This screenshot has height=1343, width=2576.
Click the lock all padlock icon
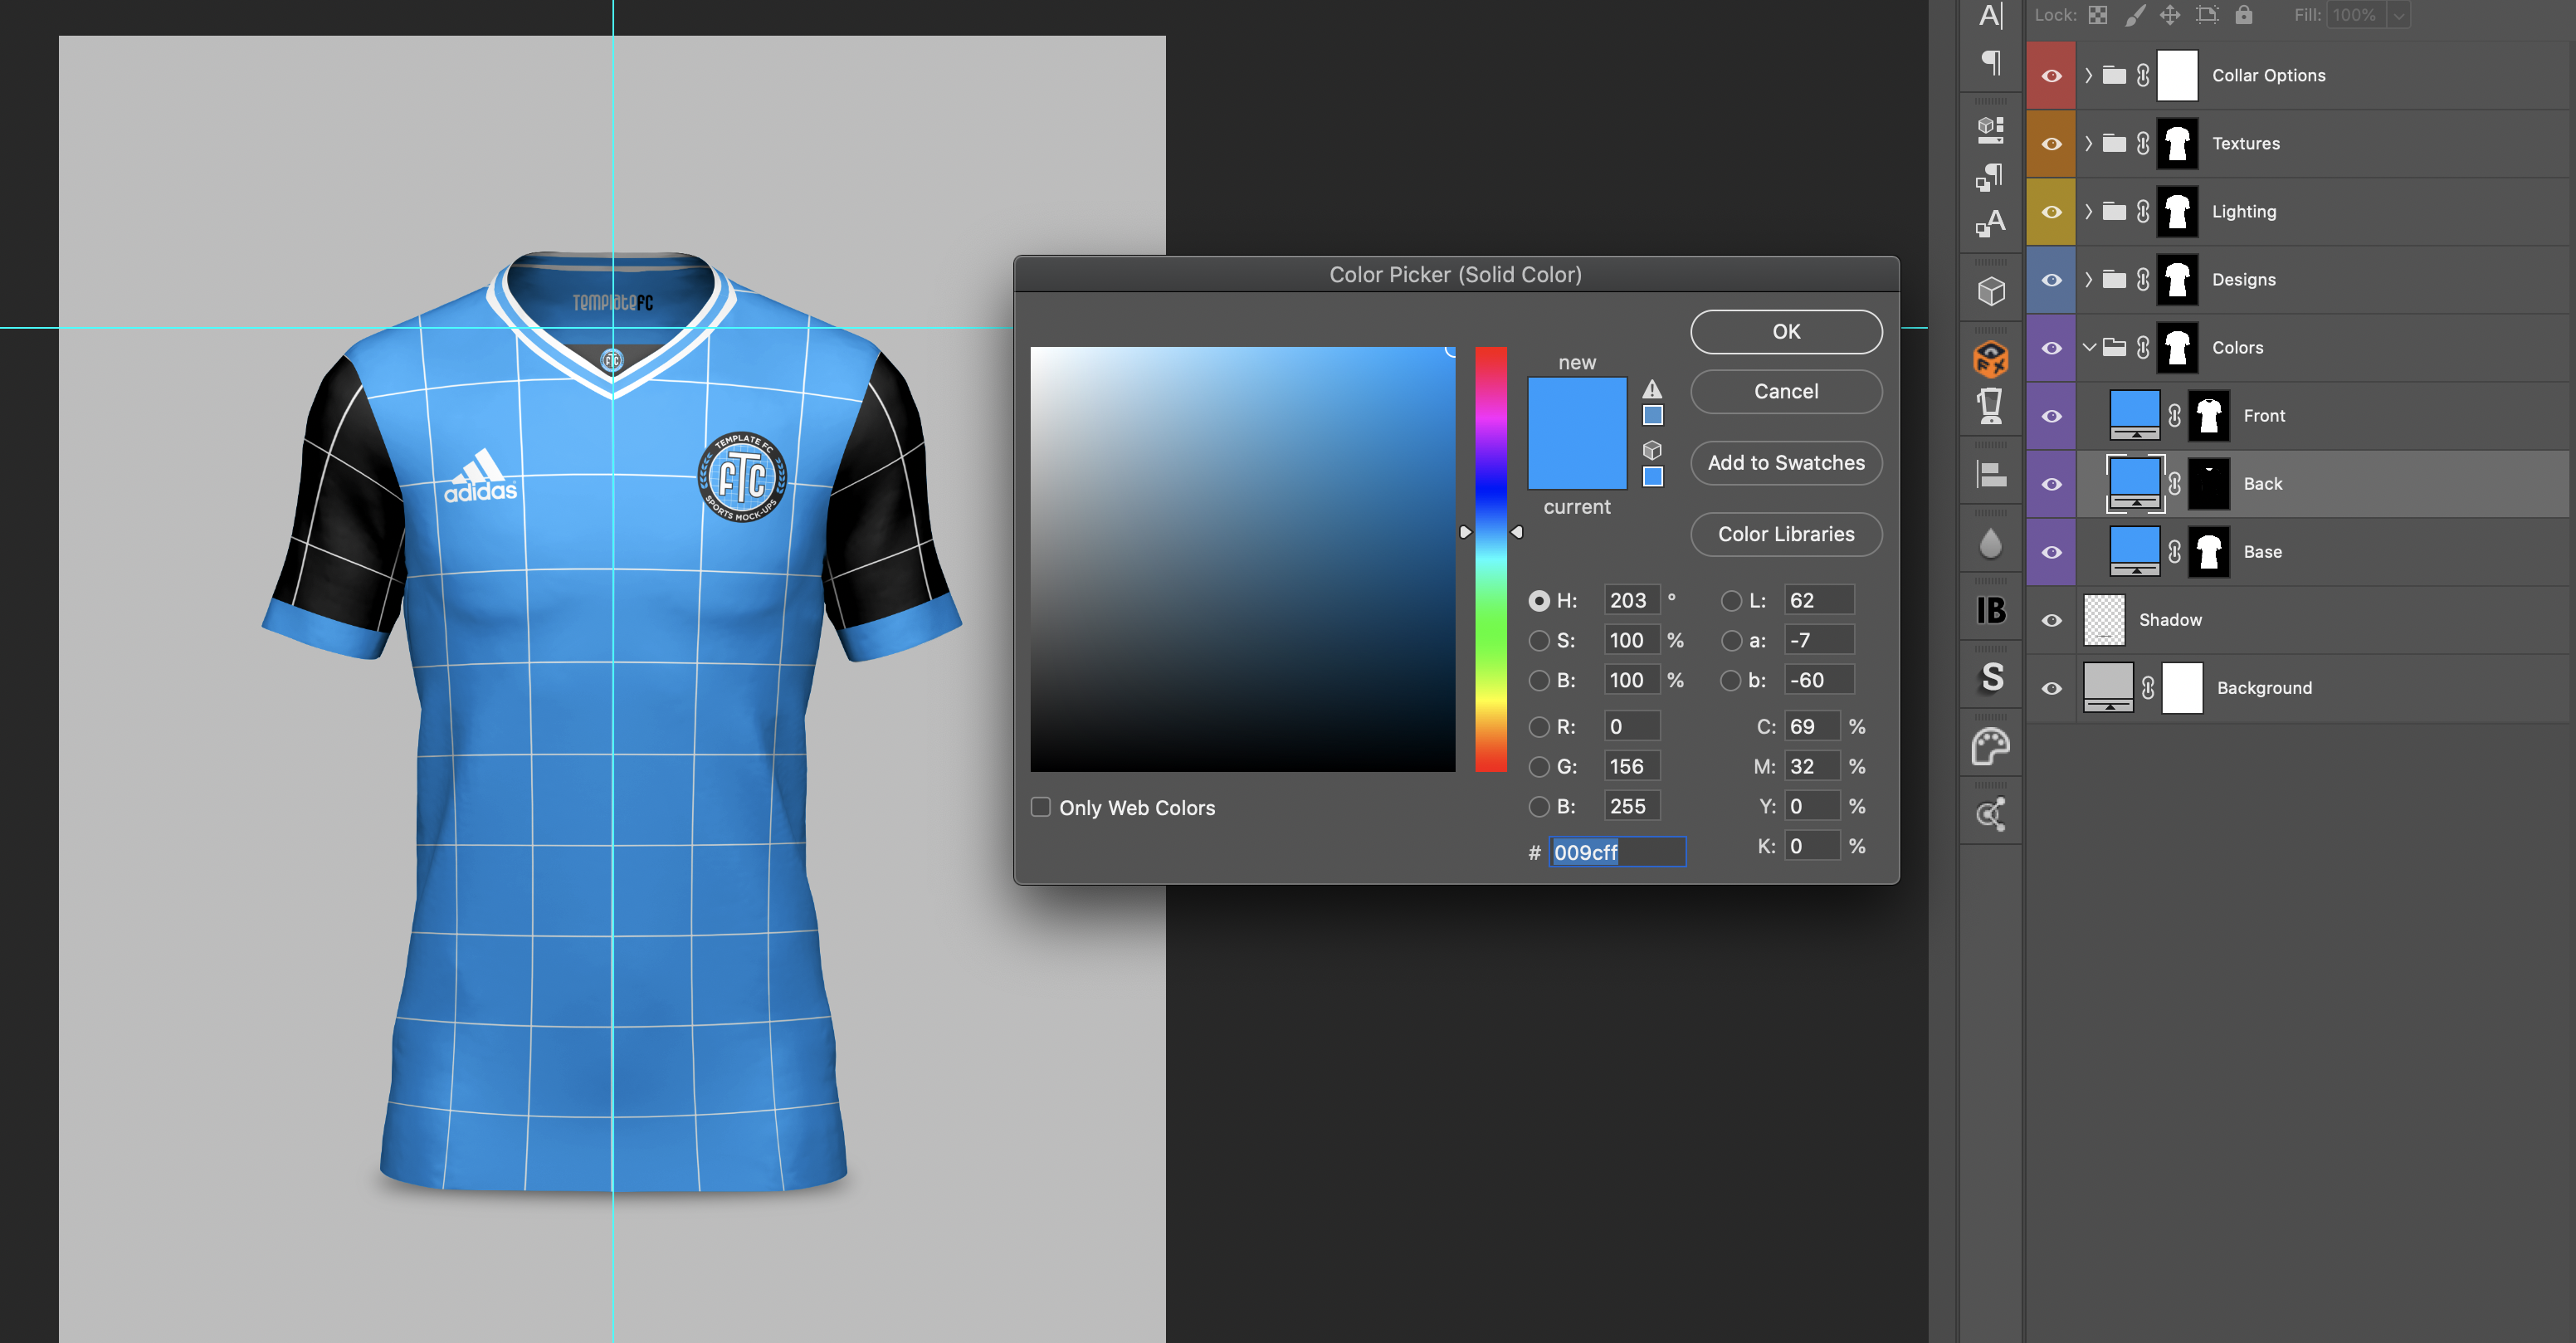[2244, 15]
